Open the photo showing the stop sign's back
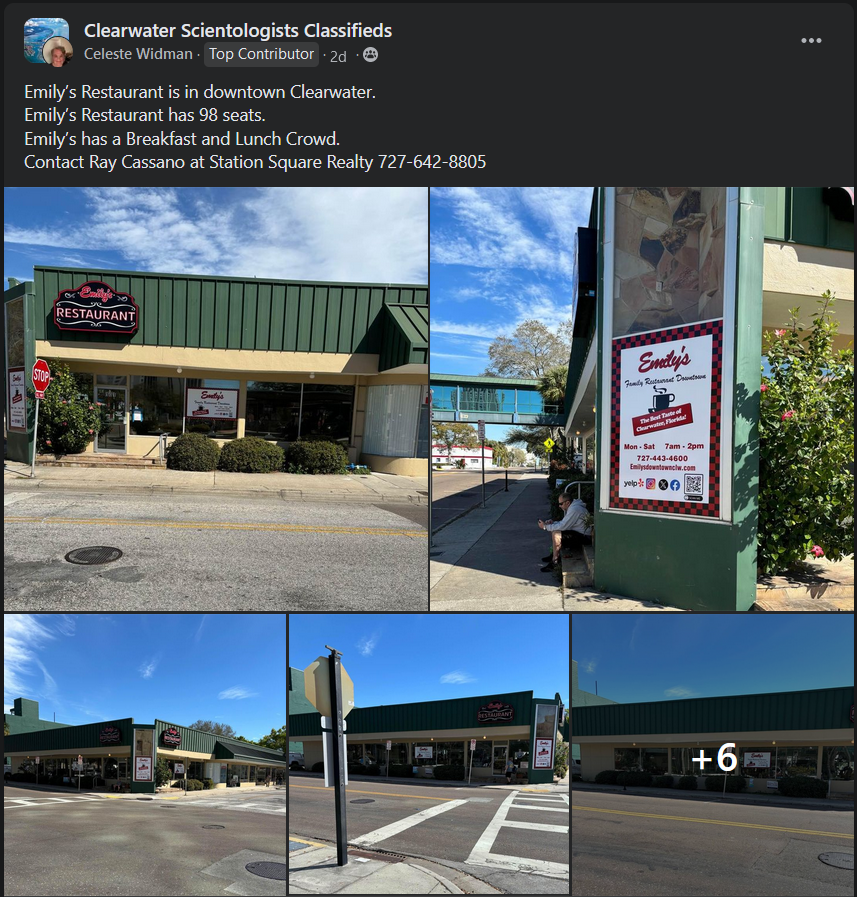This screenshot has height=897, width=857. [429, 754]
